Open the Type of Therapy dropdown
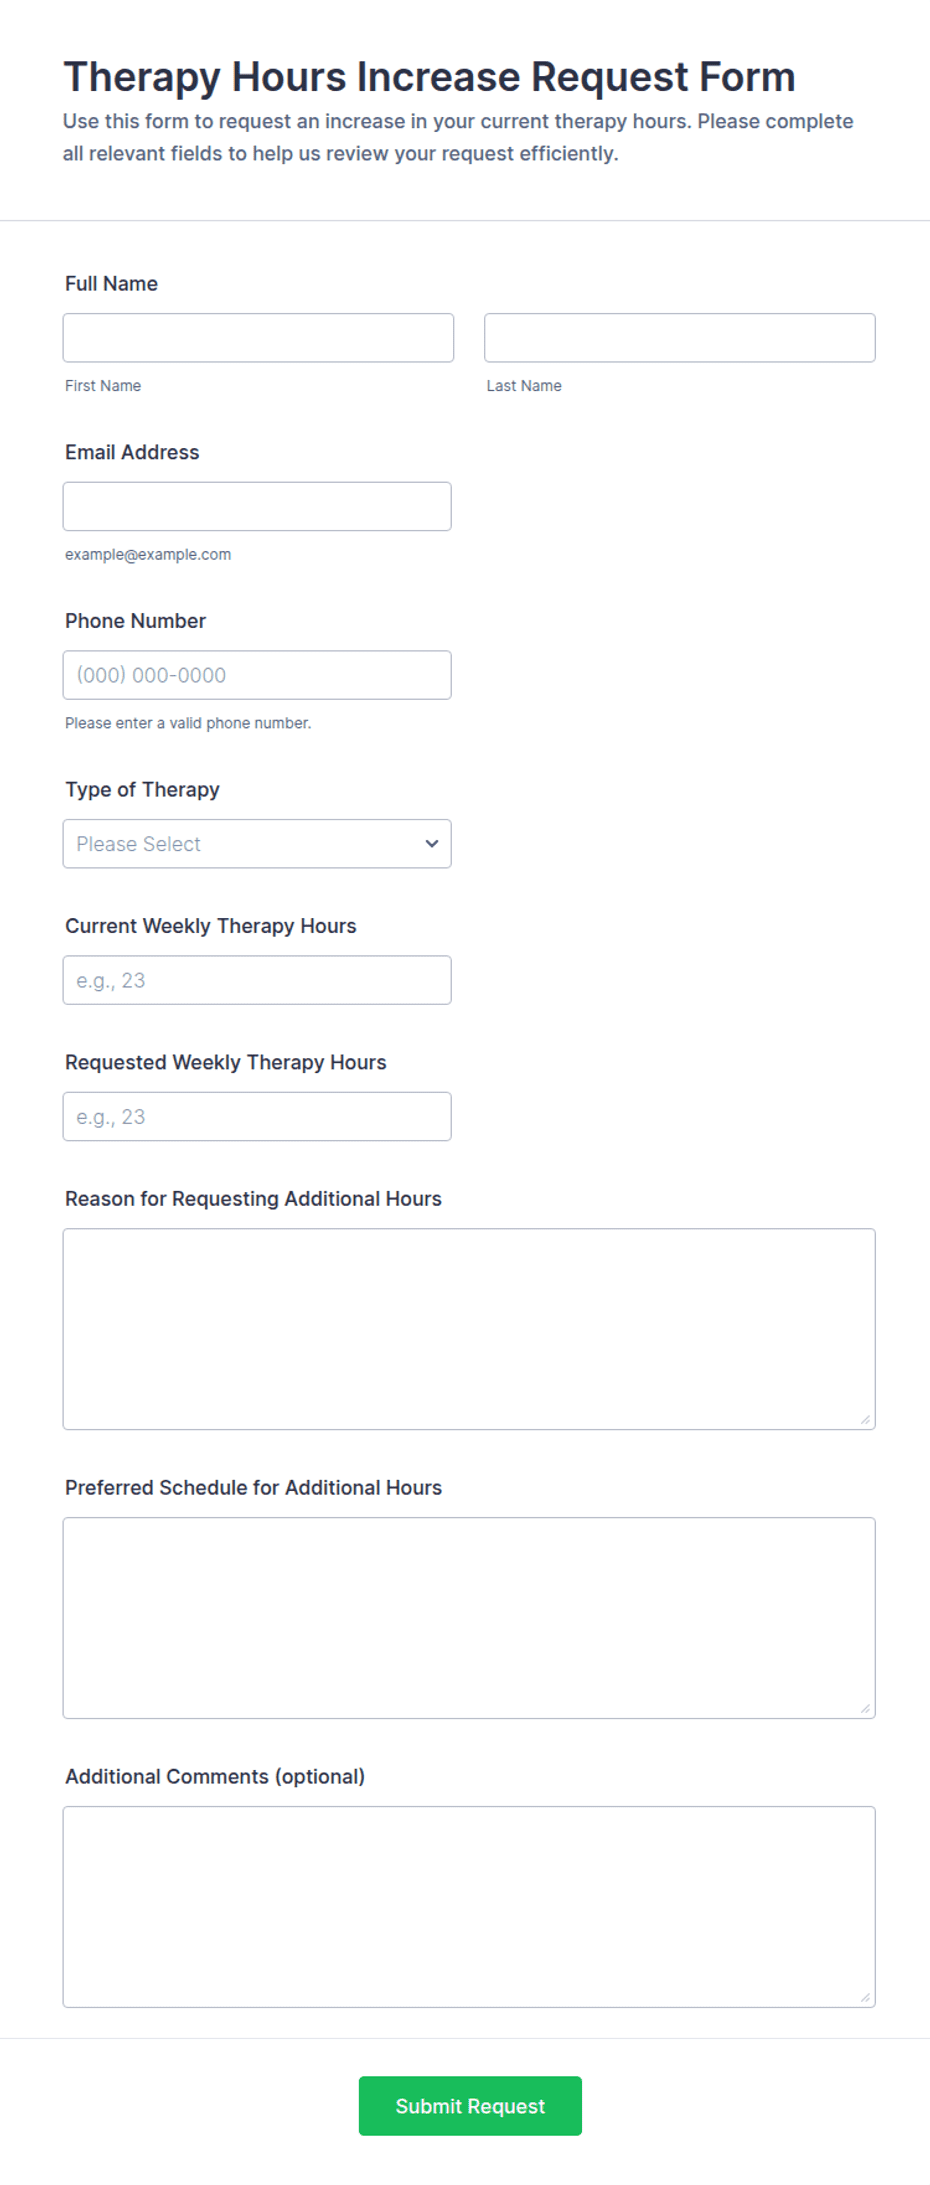Image resolution: width=930 pixels, height=2185 pixels. [257, 844]
